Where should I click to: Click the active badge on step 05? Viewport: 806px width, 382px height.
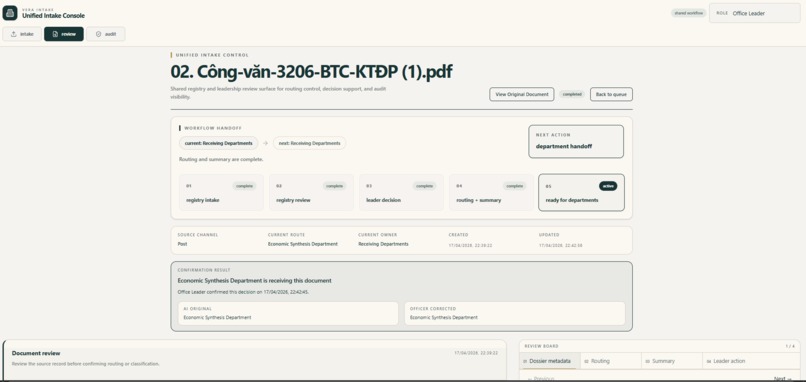[x=608, y=186]
